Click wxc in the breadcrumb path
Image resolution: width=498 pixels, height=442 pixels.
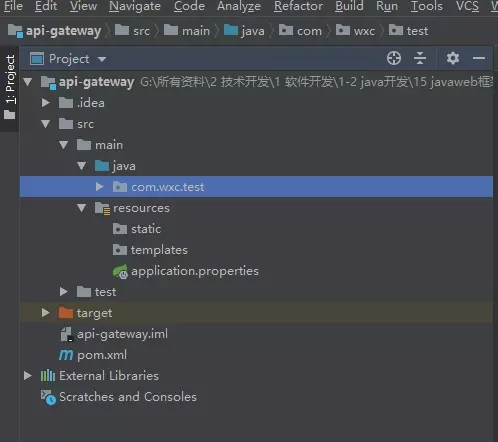coord(364,31)
